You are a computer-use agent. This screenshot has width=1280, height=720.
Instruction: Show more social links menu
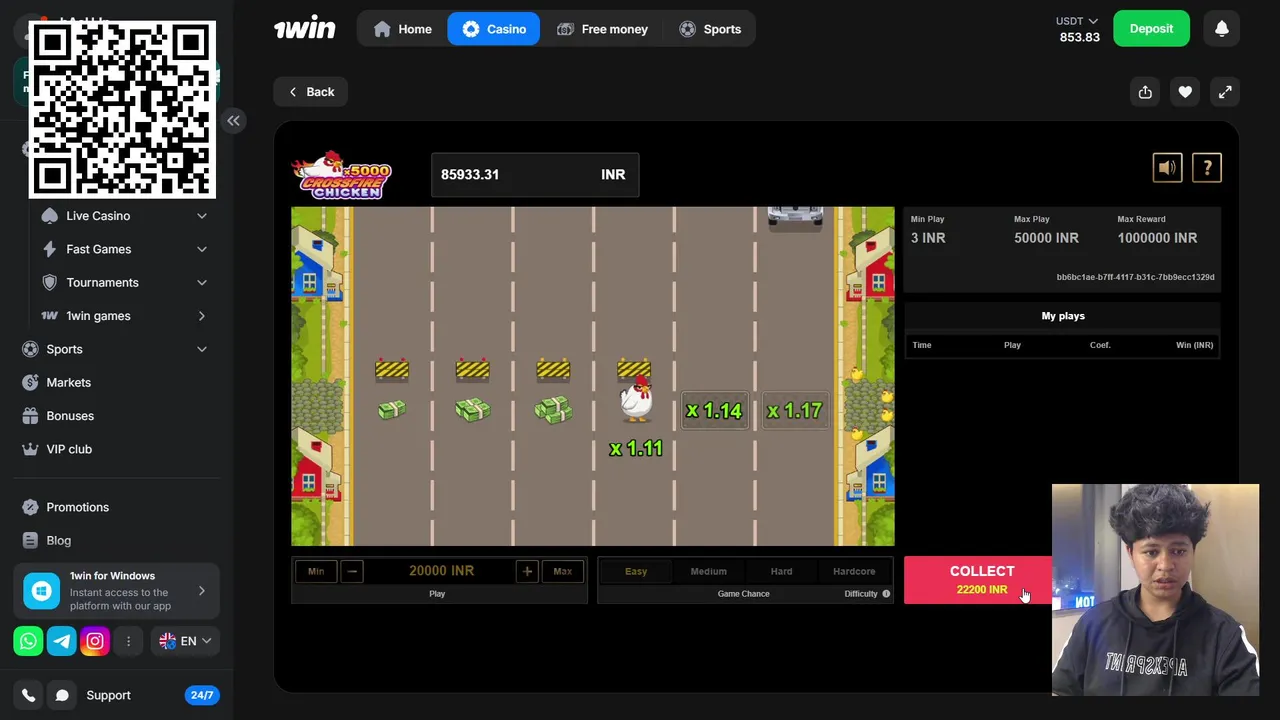click(x=128, y=641)
